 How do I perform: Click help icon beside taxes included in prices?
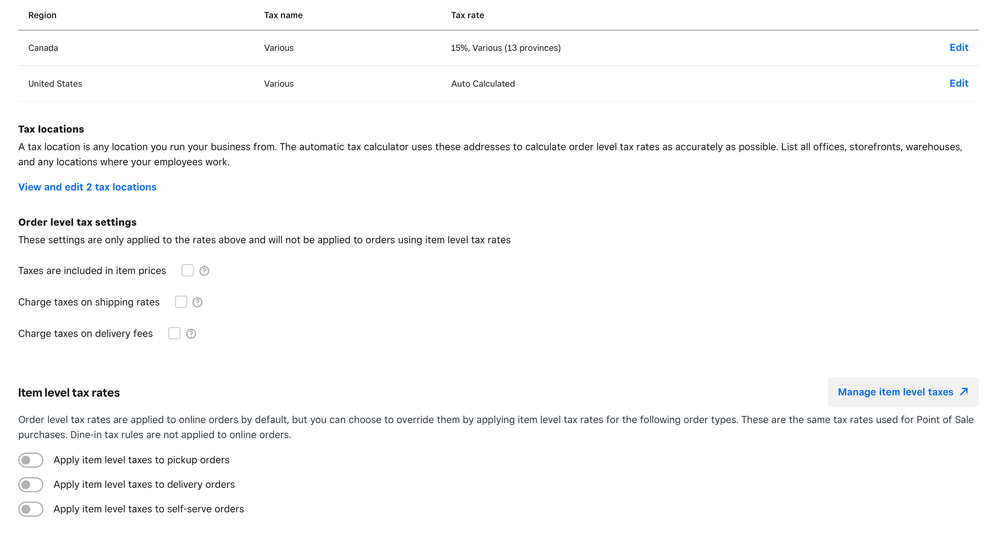coord(204,271)
